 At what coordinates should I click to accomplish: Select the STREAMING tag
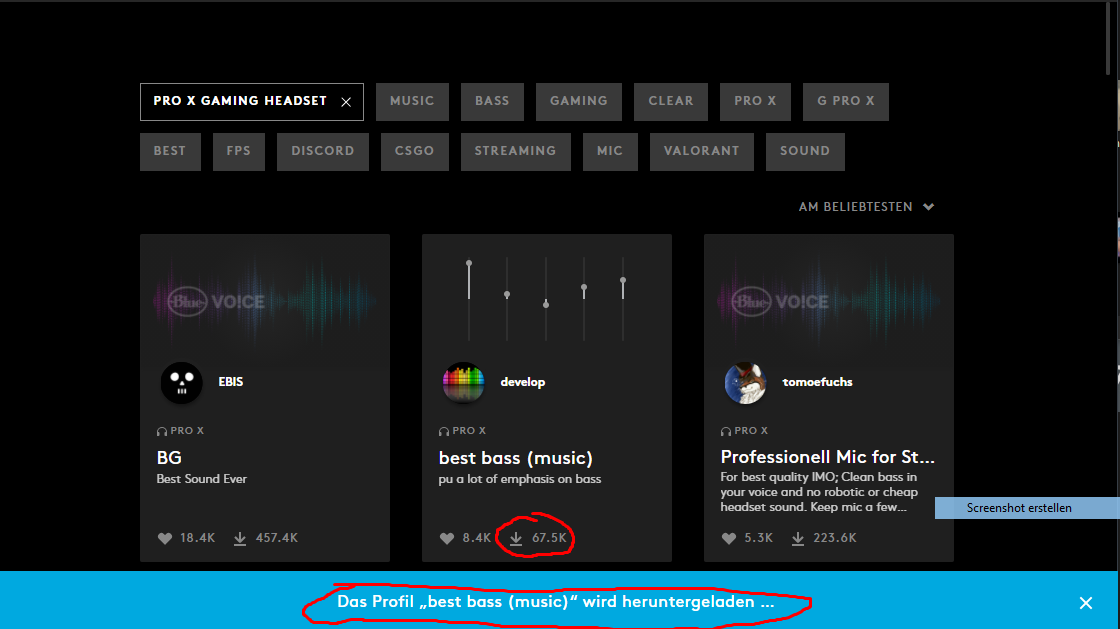pos(516,151)
